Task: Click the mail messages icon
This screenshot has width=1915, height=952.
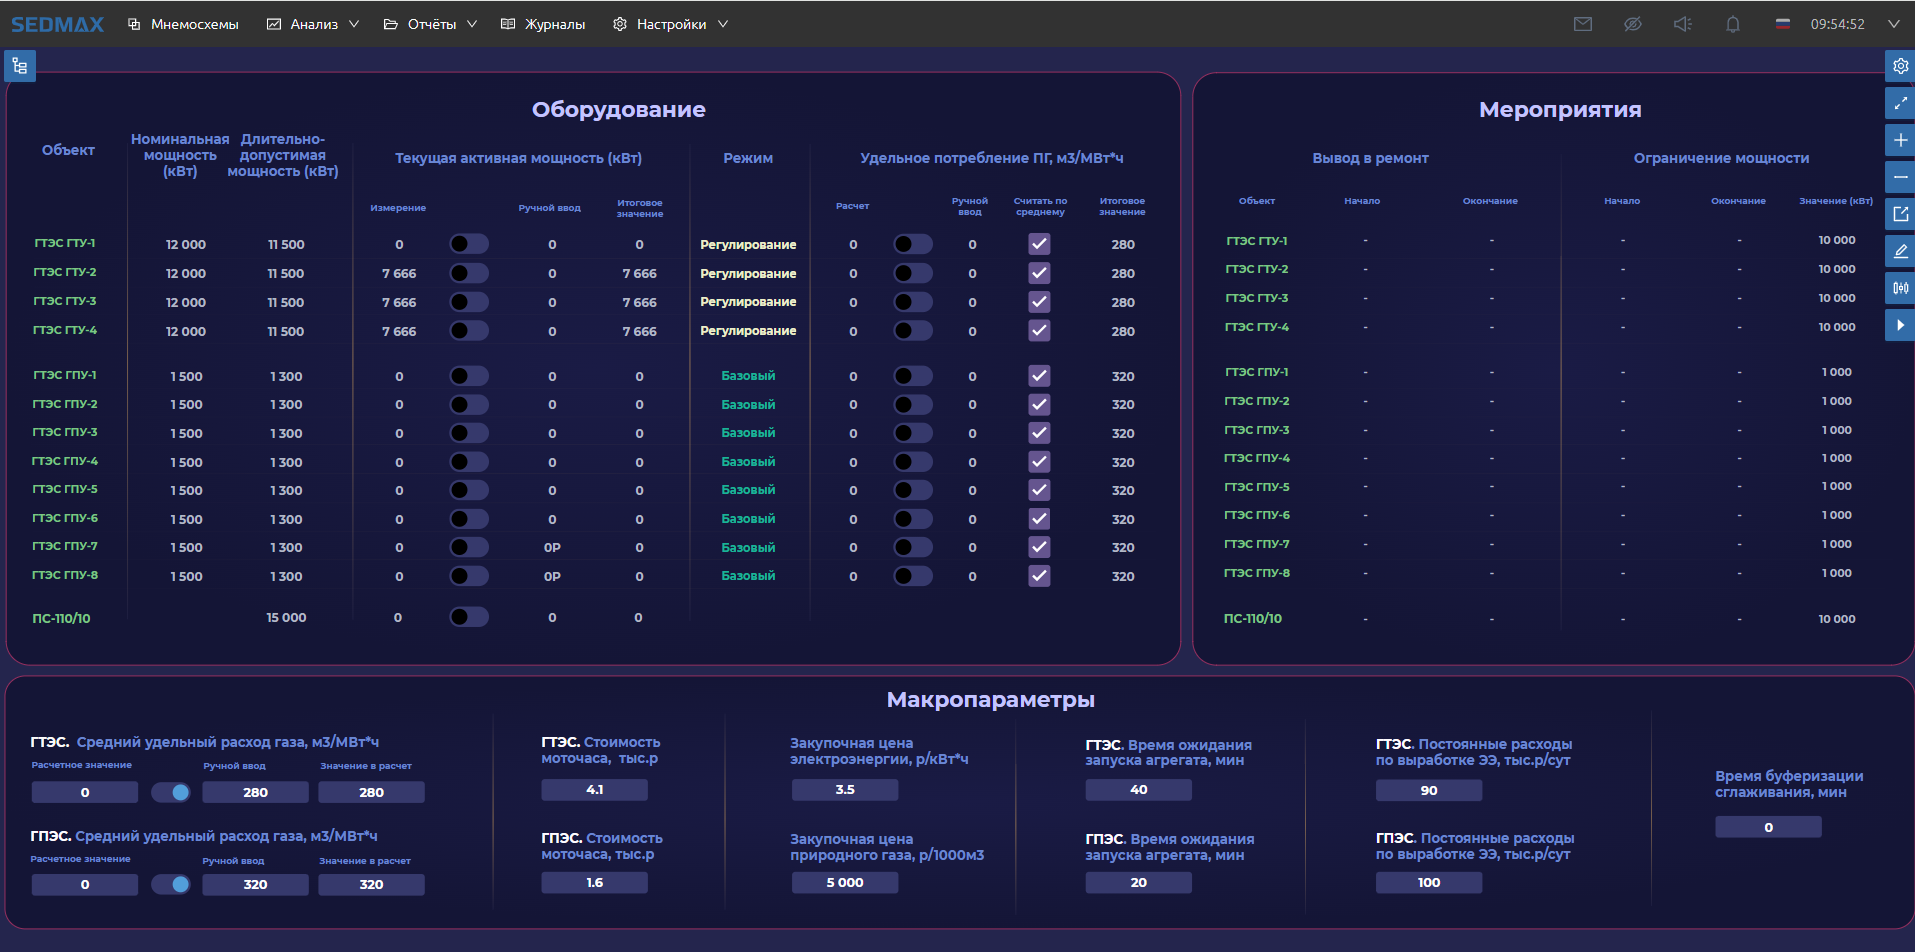Action: click(x=1582, y=24)
